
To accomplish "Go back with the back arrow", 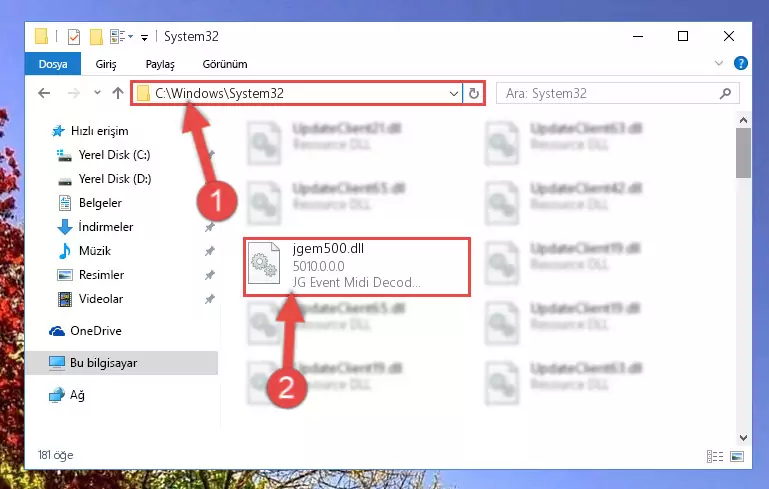I will 44,93.
